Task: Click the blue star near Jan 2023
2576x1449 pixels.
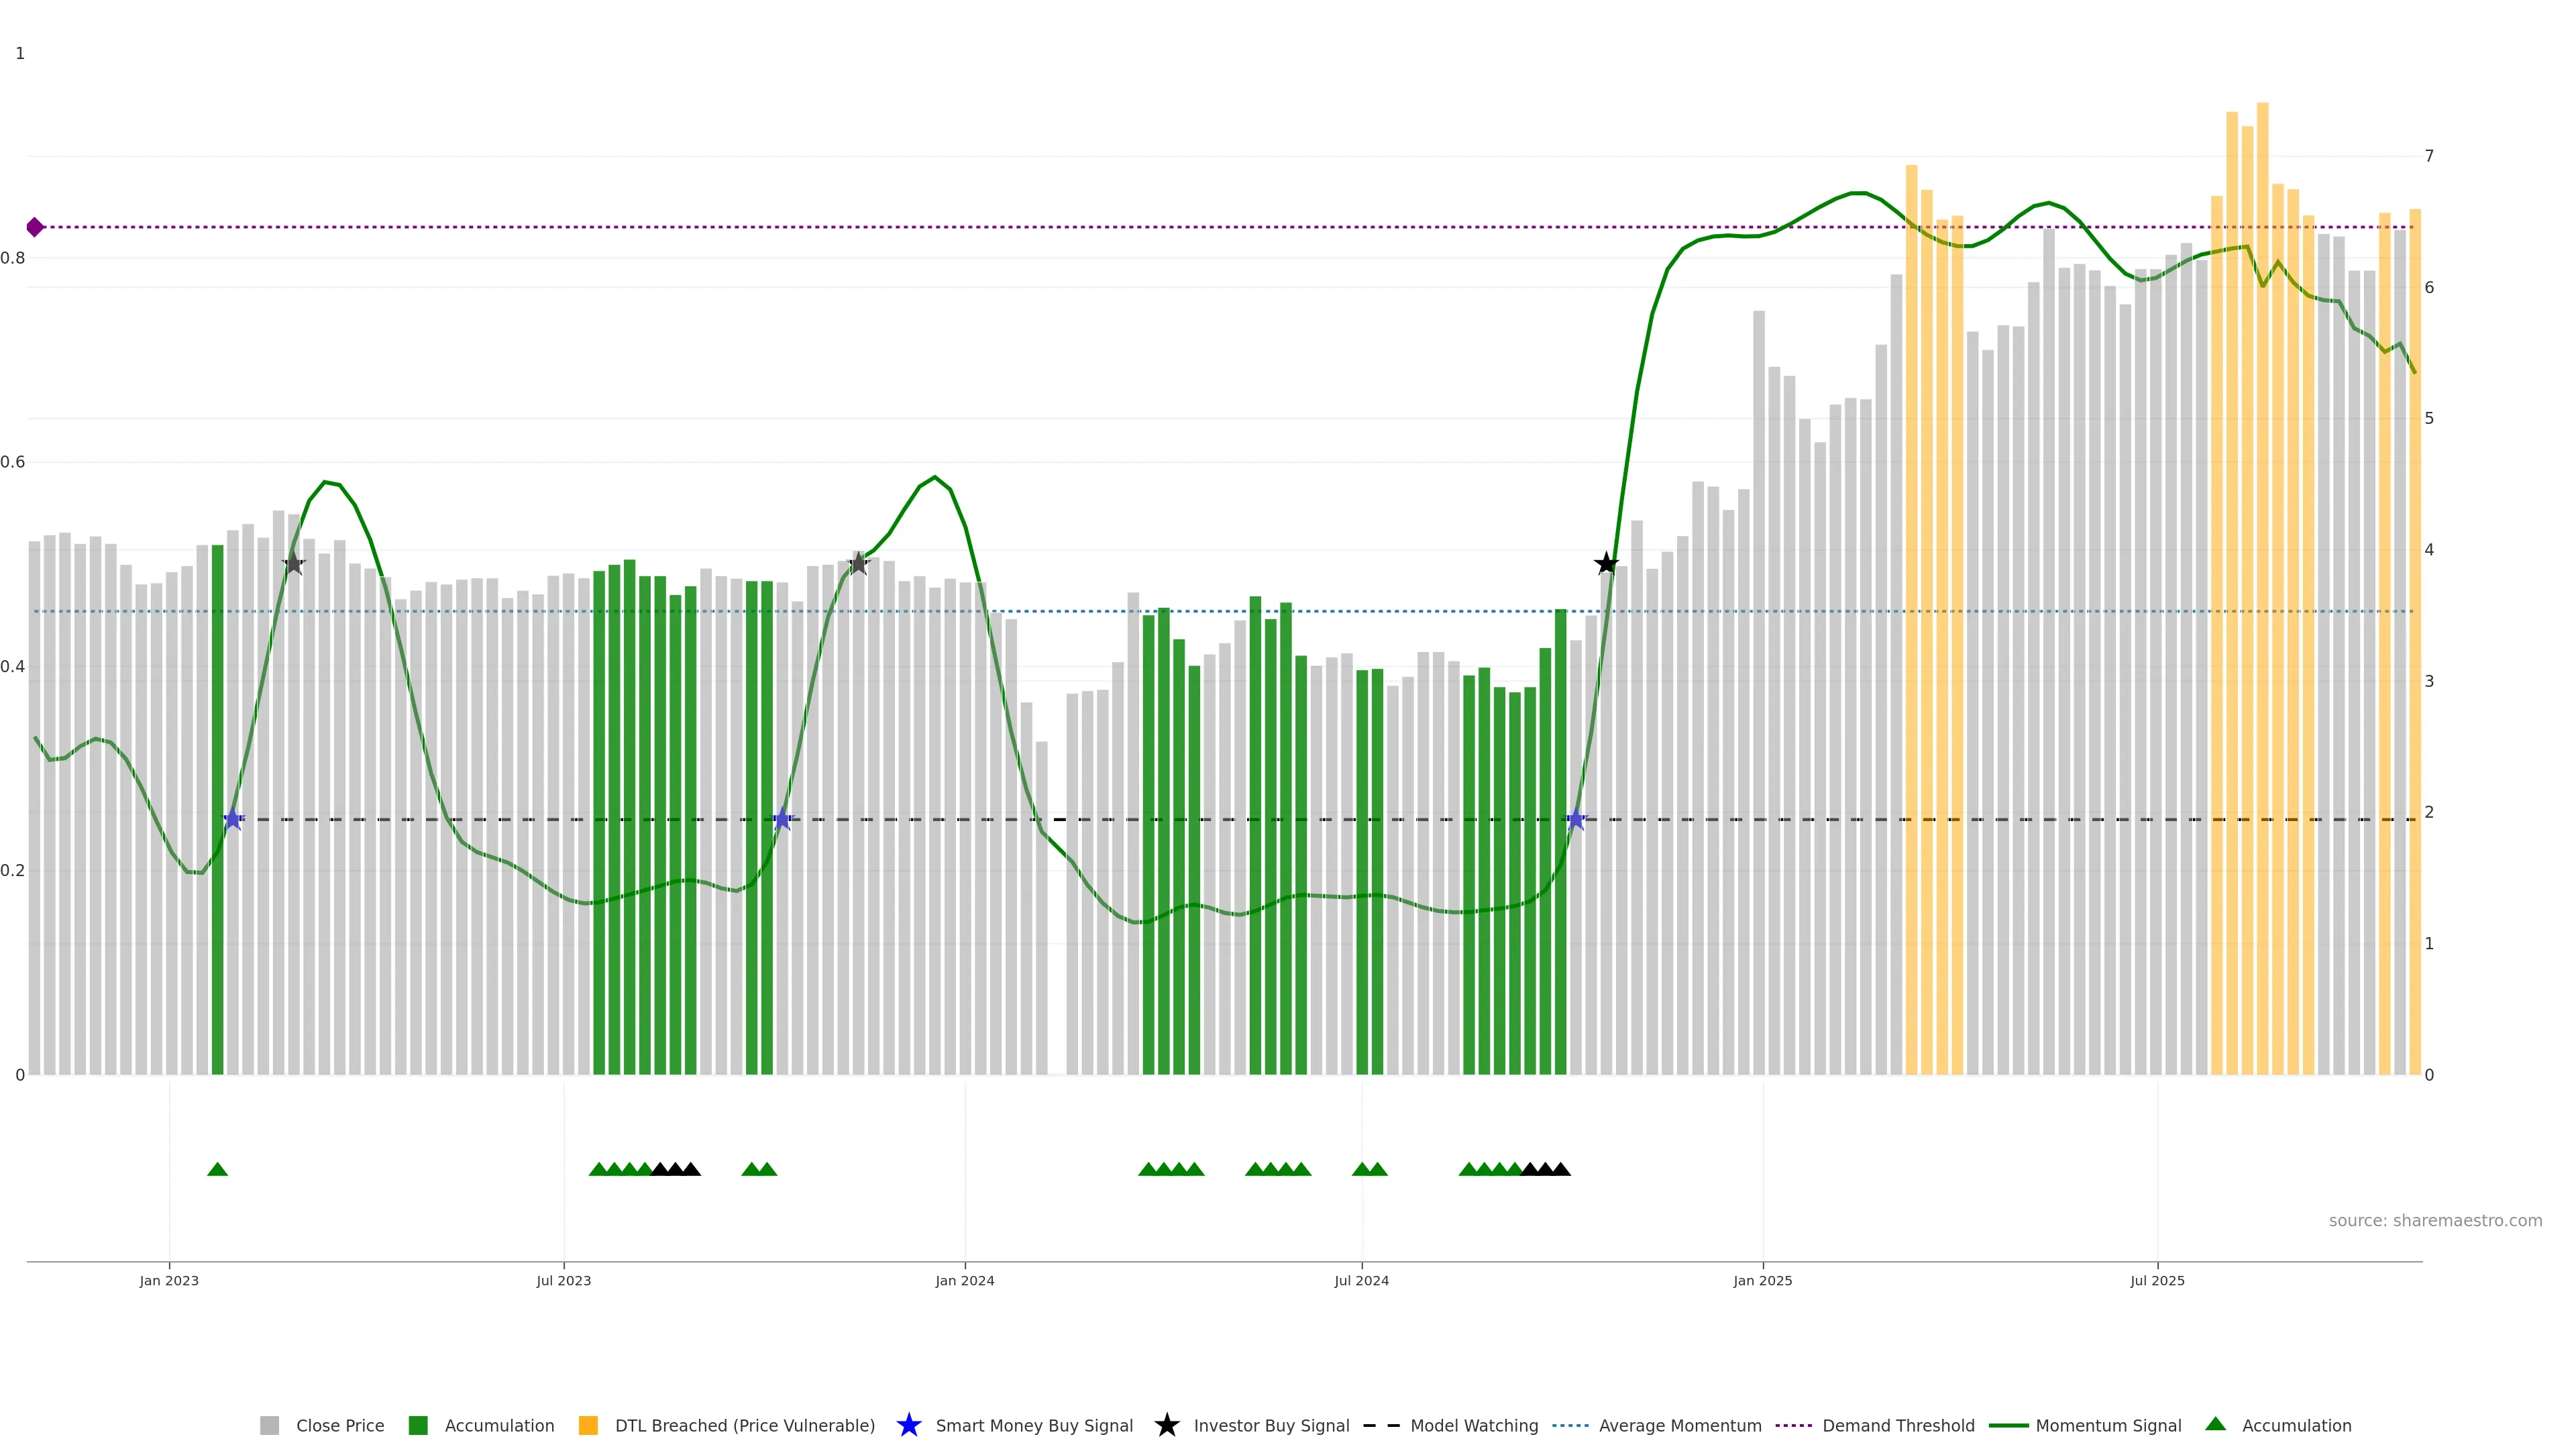Action: tap(233, 820)
